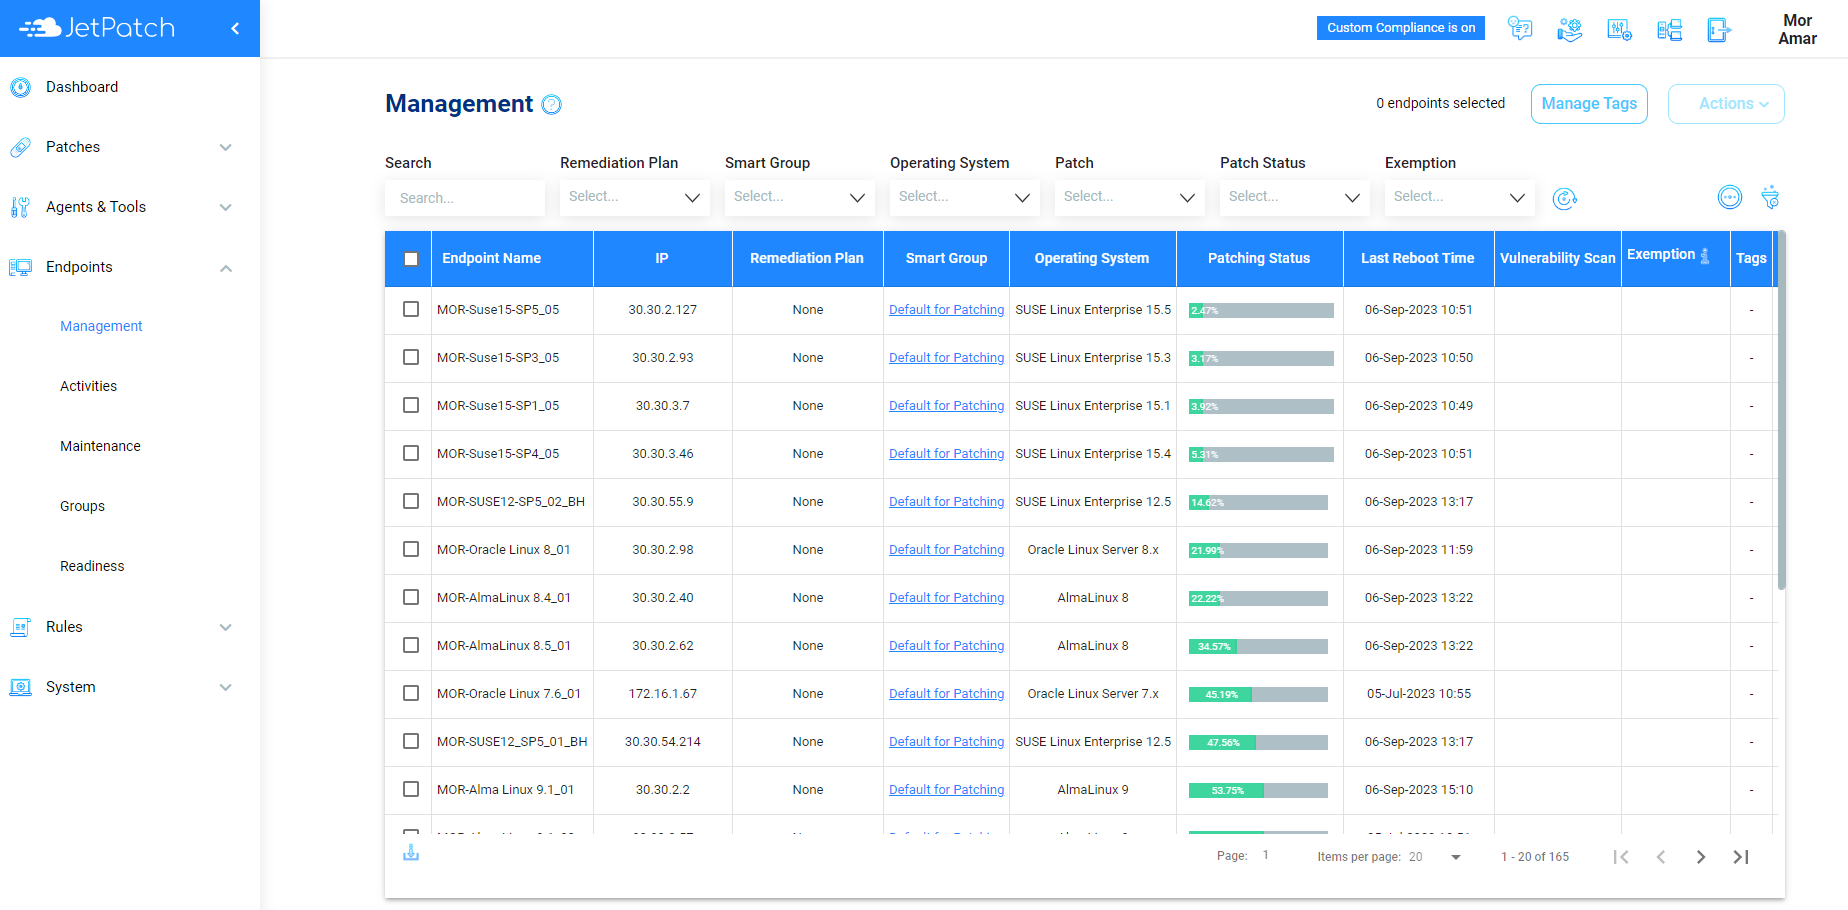The width and height of the screenshot is (1848, 910).
Task: Collapse the JetPatch sidebar with the arrow
Action: pyautogui.click(x=235, y=28)
